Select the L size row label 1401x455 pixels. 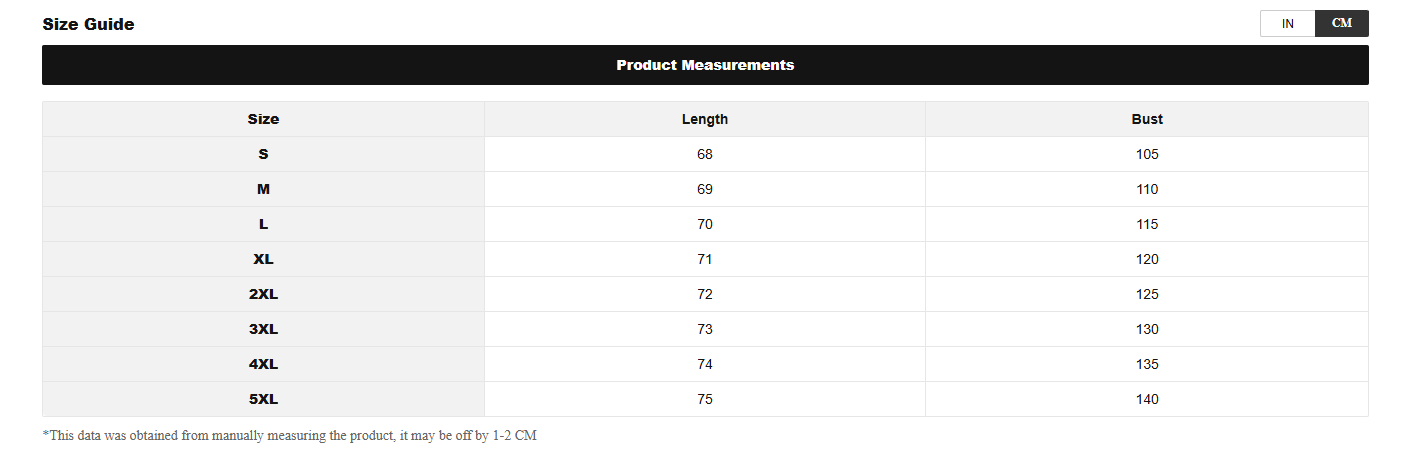(x=263, y=224)
